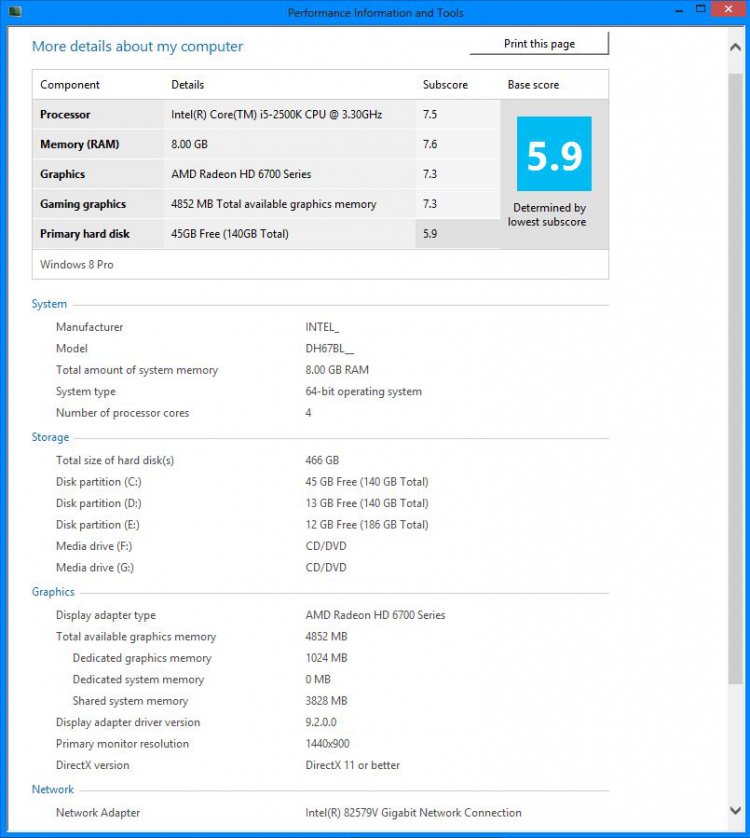The width and height of the screenshot is (750, 838).
Task: Click the More details about my computer heading
Action: [x=137, y=46]
